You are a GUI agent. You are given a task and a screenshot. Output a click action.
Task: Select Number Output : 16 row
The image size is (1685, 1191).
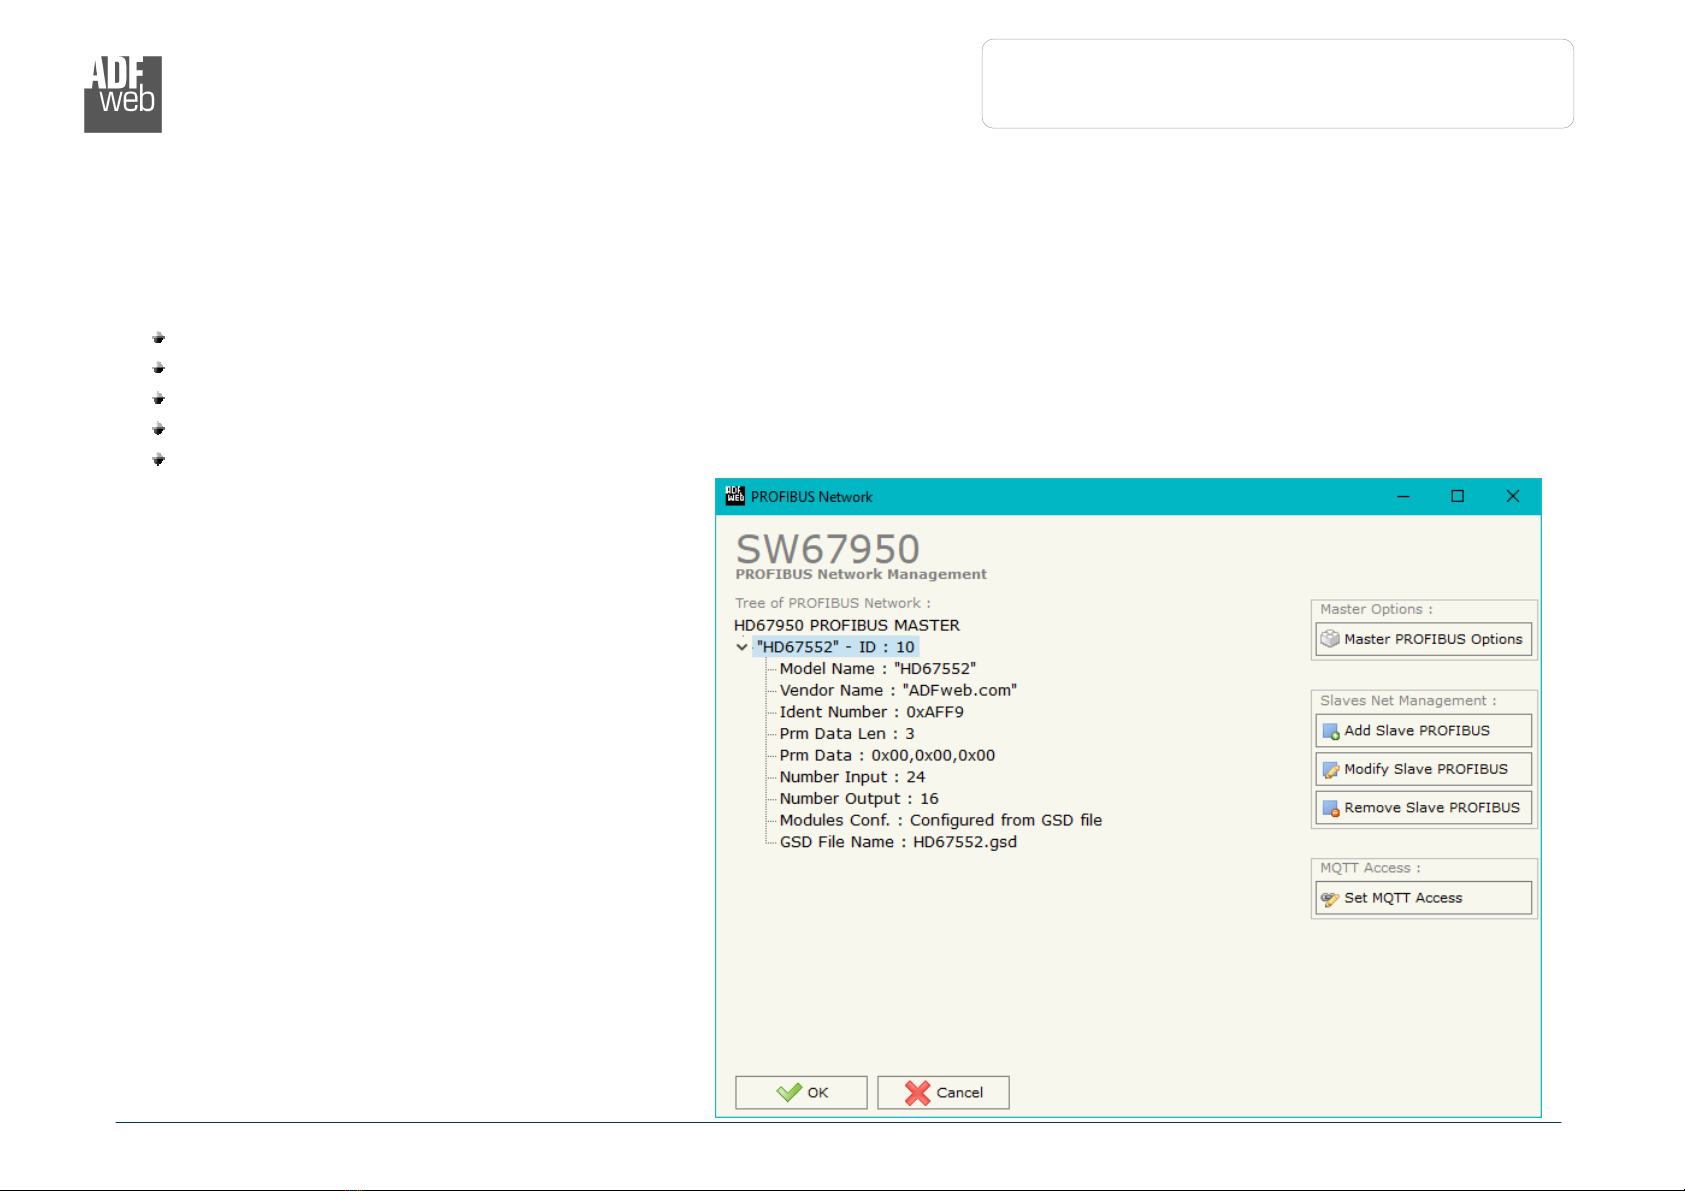click(x=859, y=799)
